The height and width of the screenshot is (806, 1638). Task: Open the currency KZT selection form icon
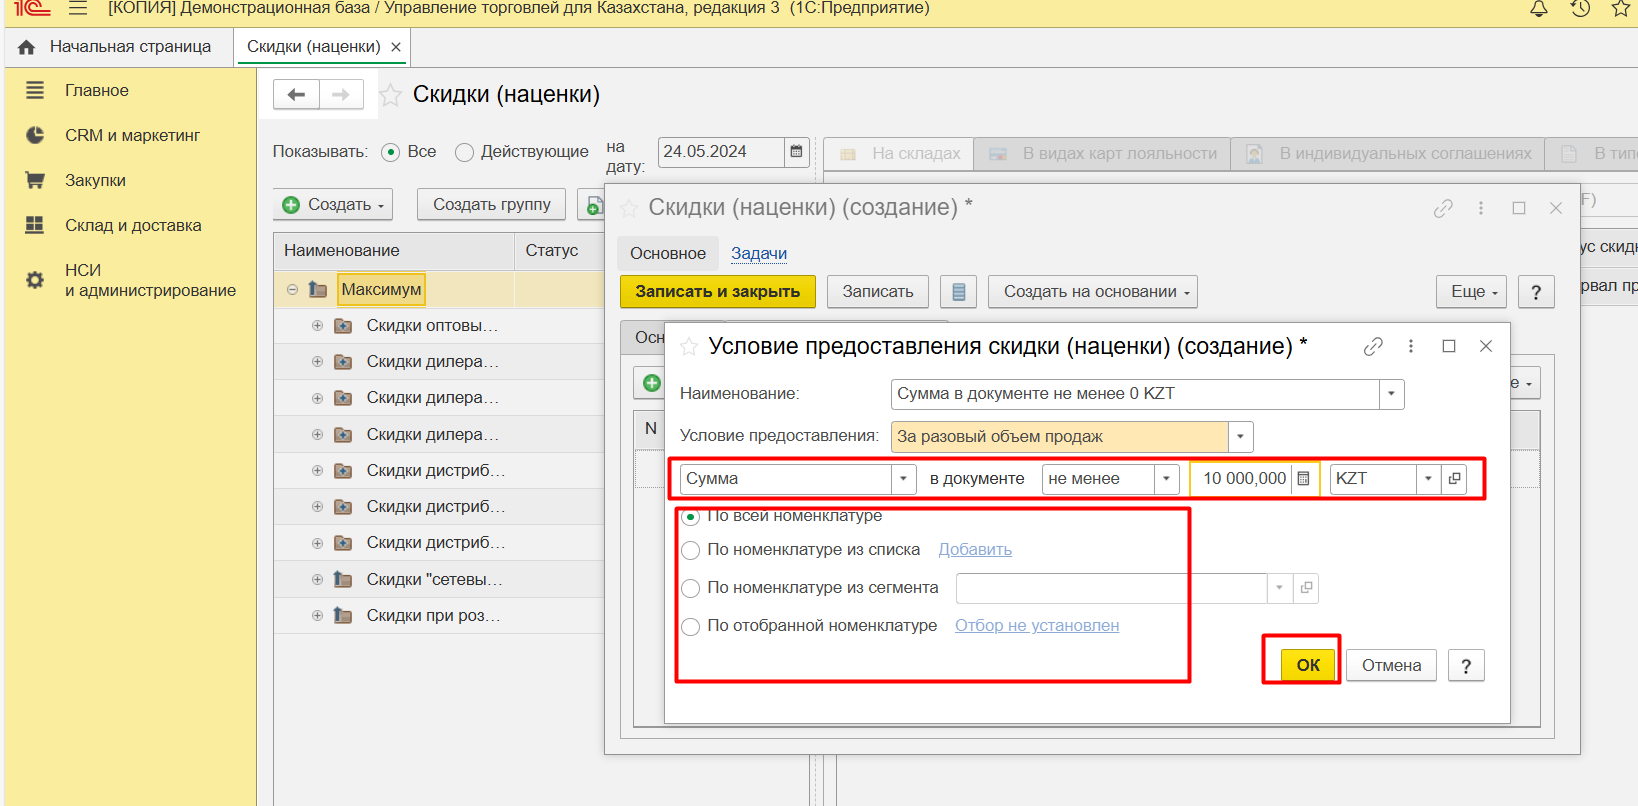(1454, 479)
